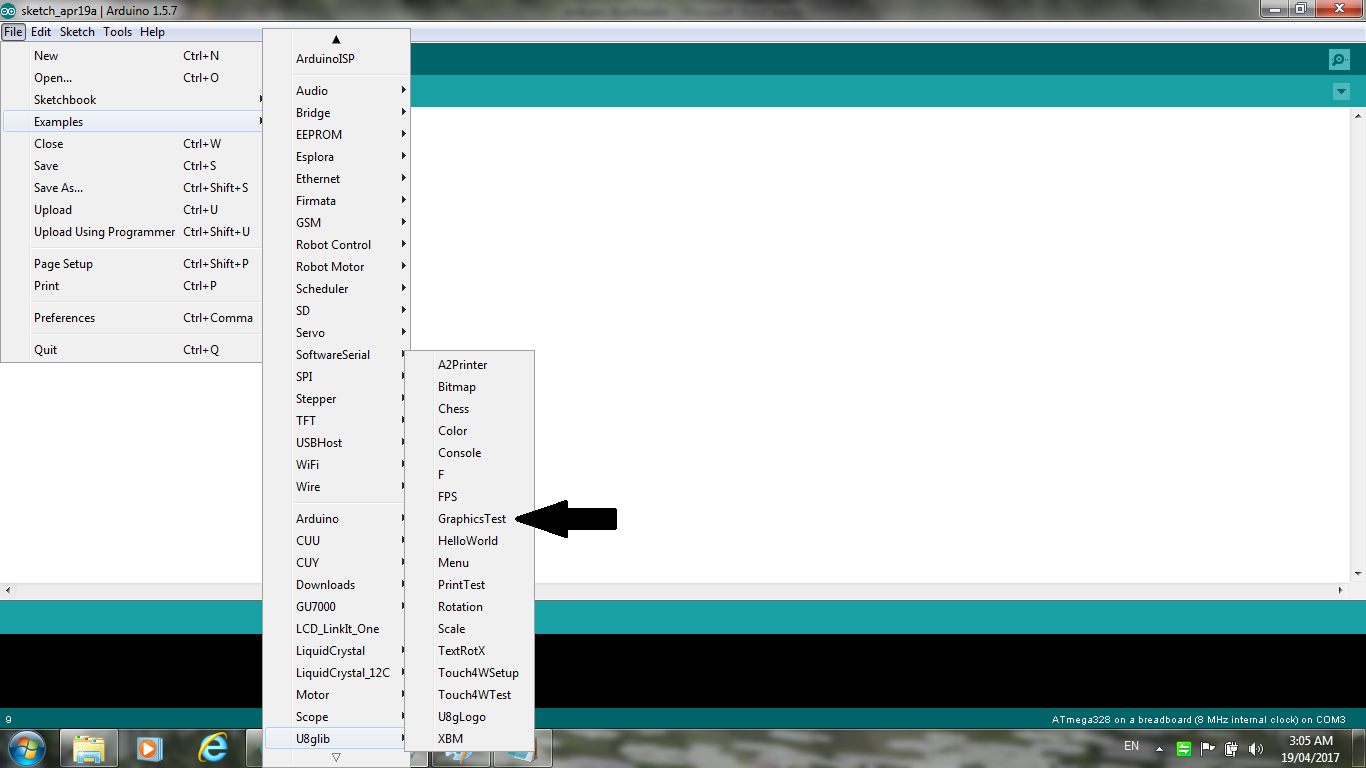Open the Start menu orb
Screen dimensions: 1366x768
pyautogui.click(x=27, y=748)
